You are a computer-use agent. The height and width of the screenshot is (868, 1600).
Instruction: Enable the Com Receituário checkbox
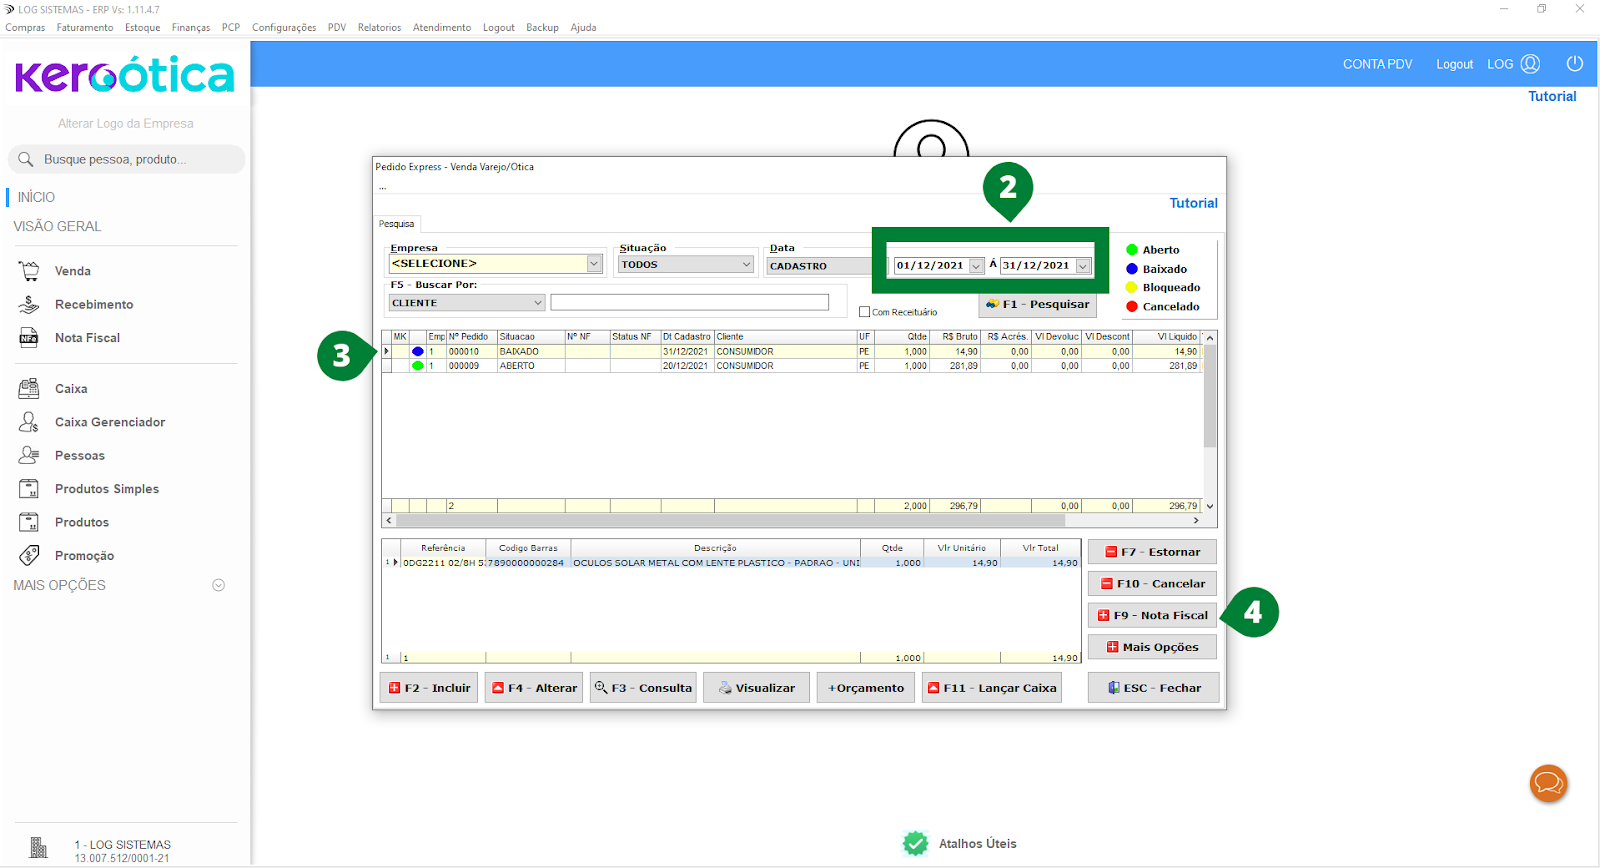(x=865, y=312)
